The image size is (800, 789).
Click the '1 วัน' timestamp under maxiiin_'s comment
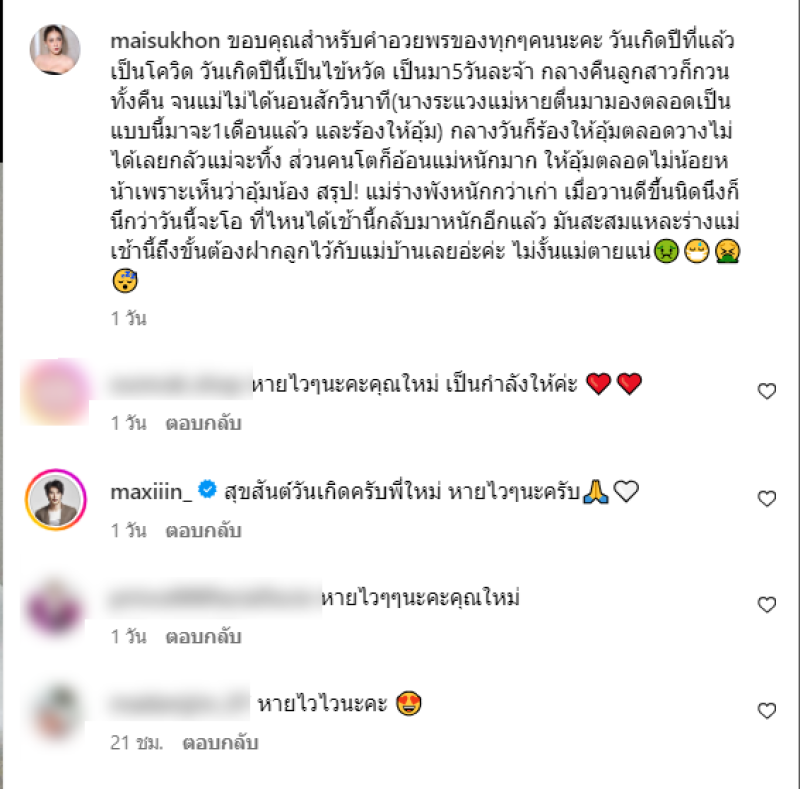pos(129,531)
